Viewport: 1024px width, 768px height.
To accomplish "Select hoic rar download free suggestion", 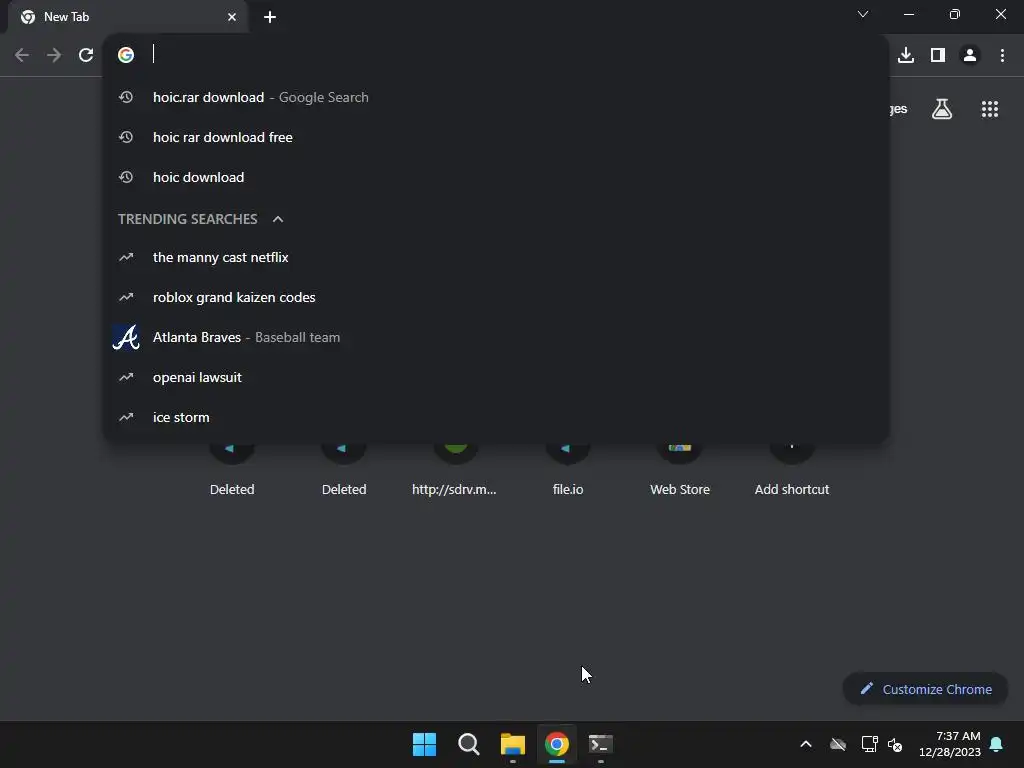I will point(496,137).
